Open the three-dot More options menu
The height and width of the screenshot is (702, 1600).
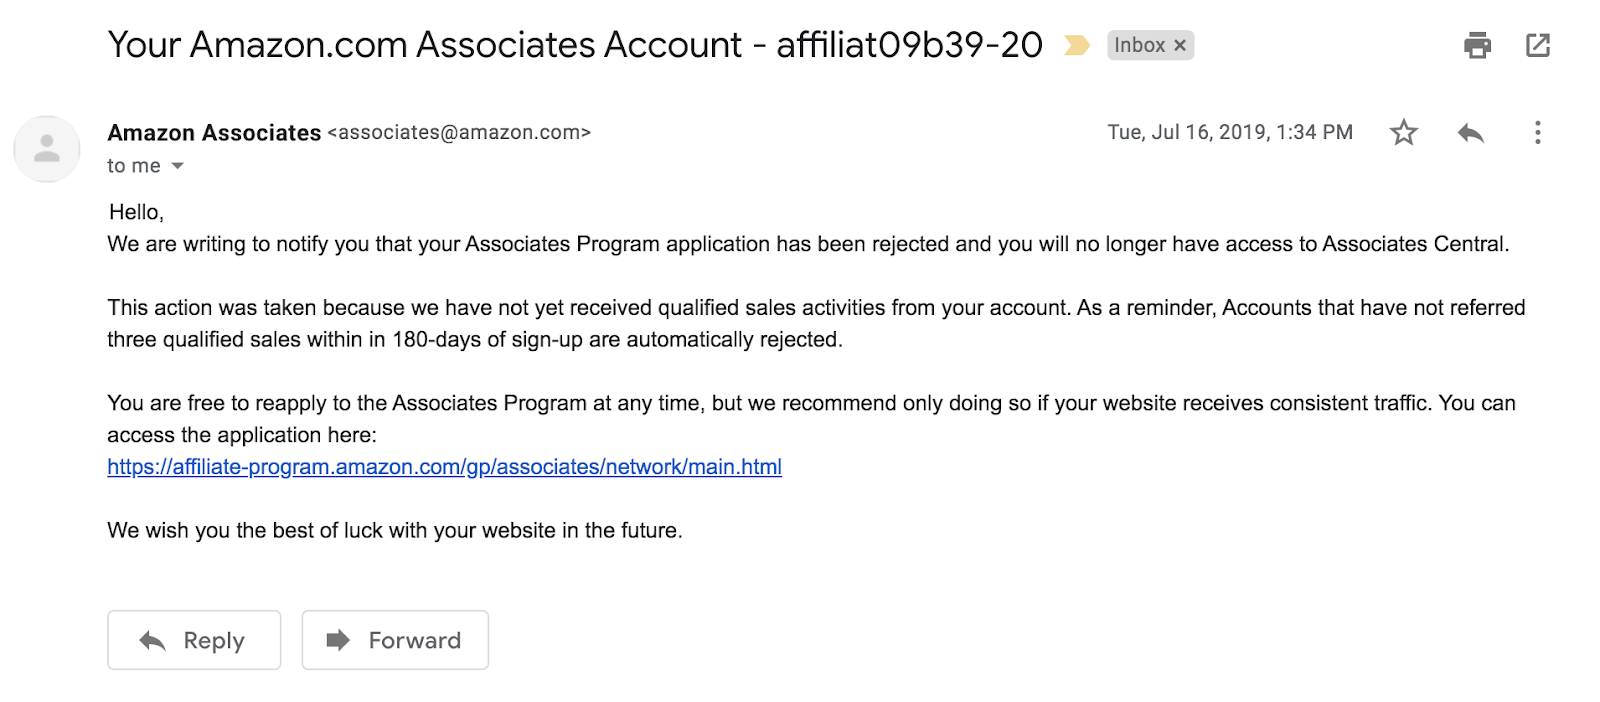tap(1537, 133)
